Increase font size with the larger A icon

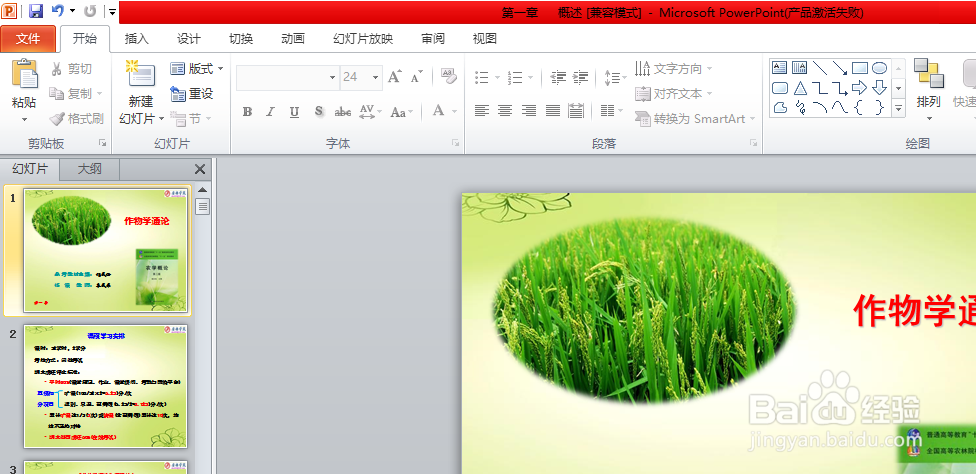point(395,77)
